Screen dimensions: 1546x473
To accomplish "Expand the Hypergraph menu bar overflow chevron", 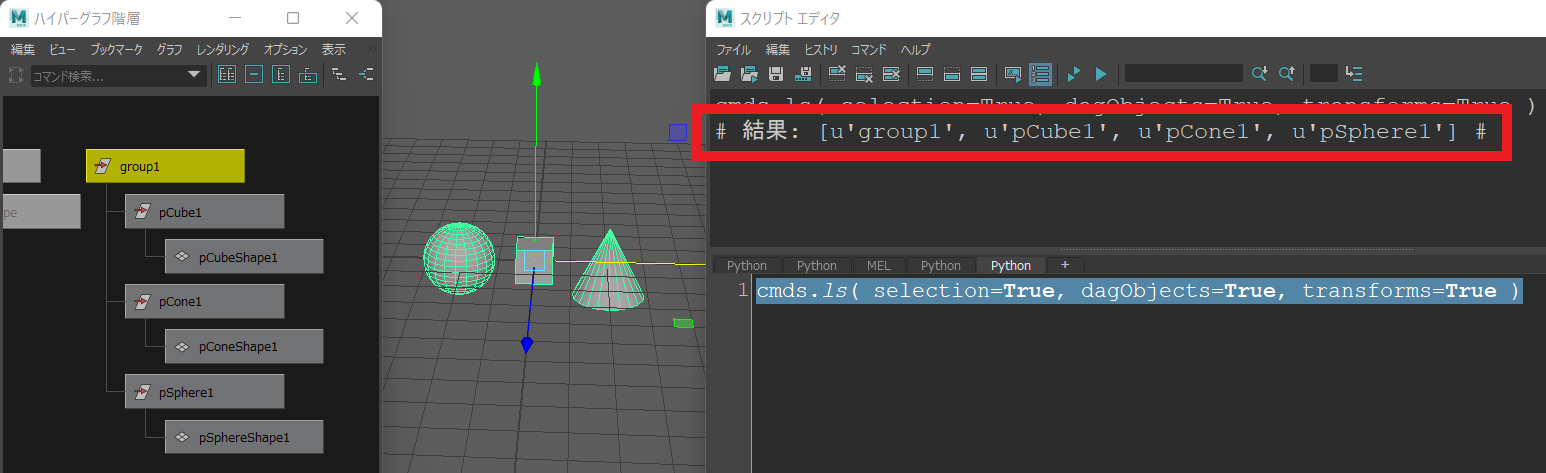I will coord(372,49).
